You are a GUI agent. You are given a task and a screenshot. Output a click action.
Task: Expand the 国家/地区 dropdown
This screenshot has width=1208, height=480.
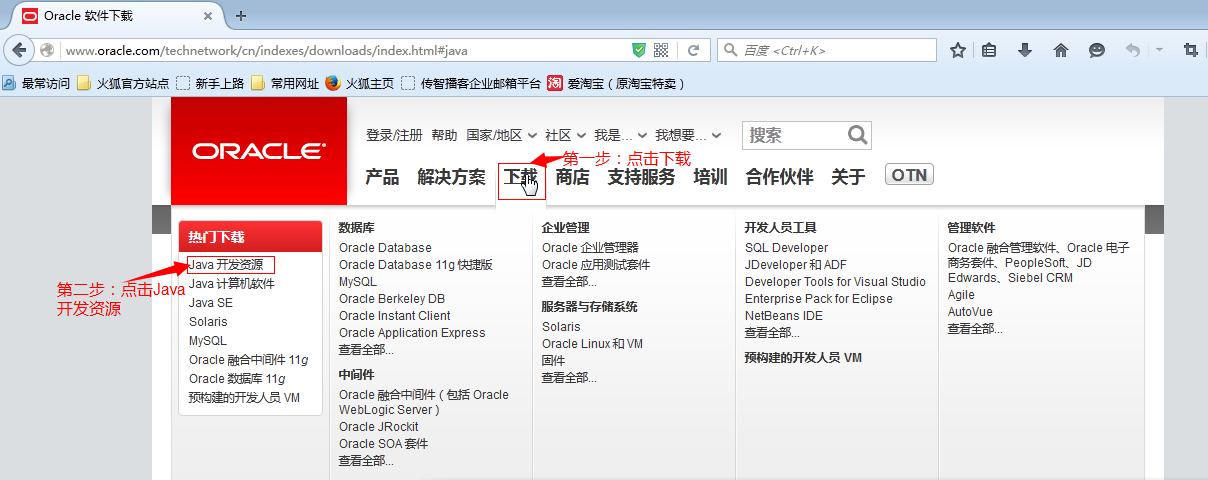[x=502, y=135]
